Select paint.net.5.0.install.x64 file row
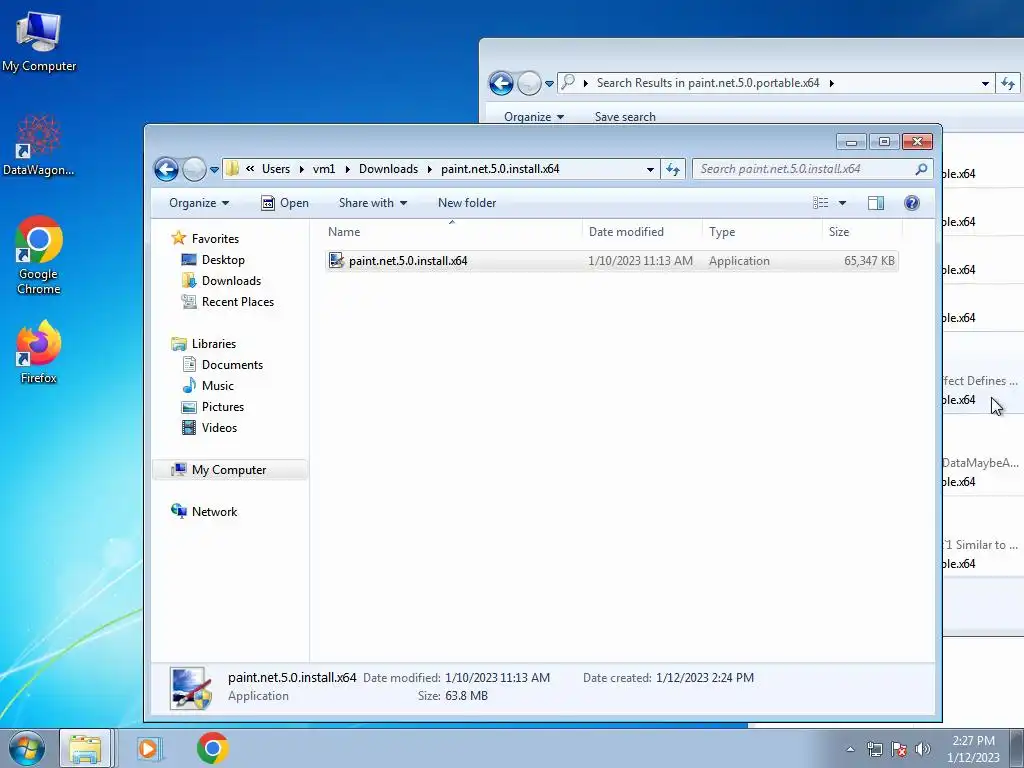This screenshot has height=768, width=1024. pyautogui.click(x=611, y=261)
